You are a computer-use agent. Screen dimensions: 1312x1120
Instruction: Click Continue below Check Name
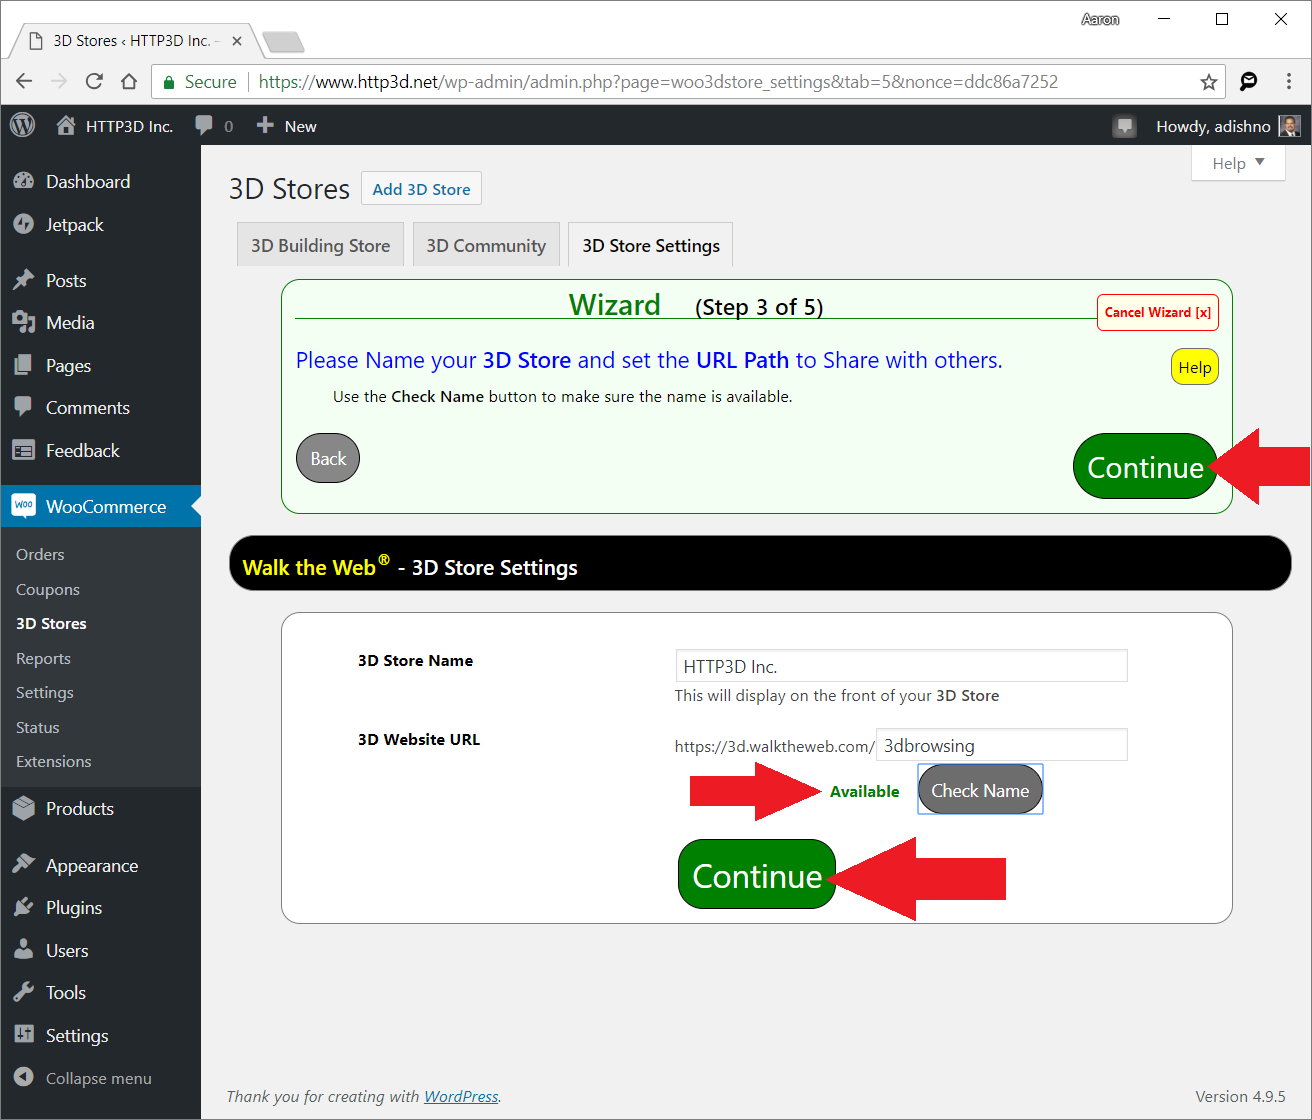(x=757, y=875)
